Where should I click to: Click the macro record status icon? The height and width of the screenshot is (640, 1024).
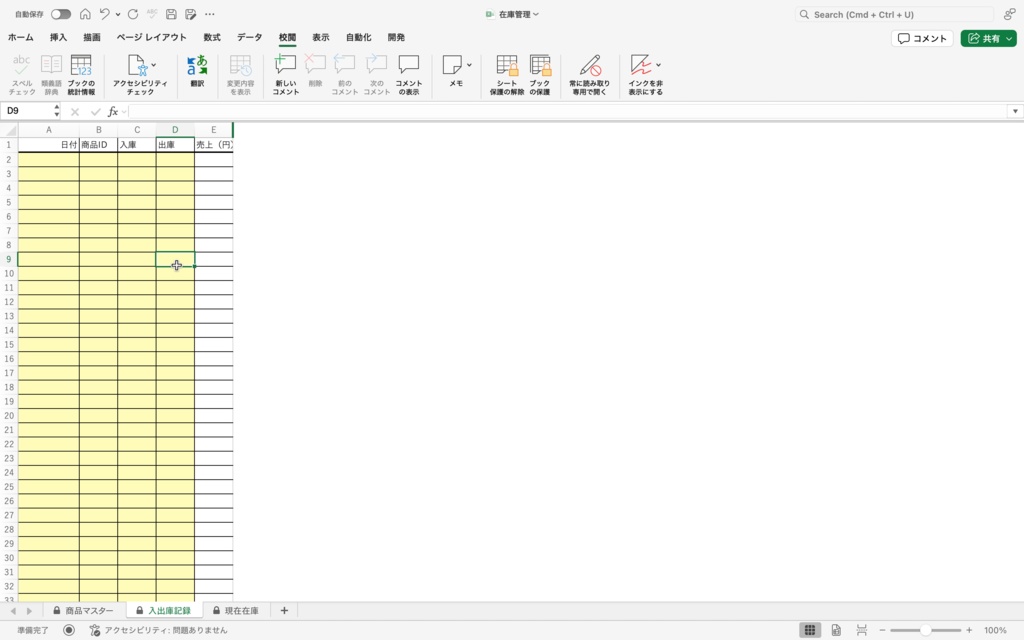pyautogui.click(x=69, y=630)
